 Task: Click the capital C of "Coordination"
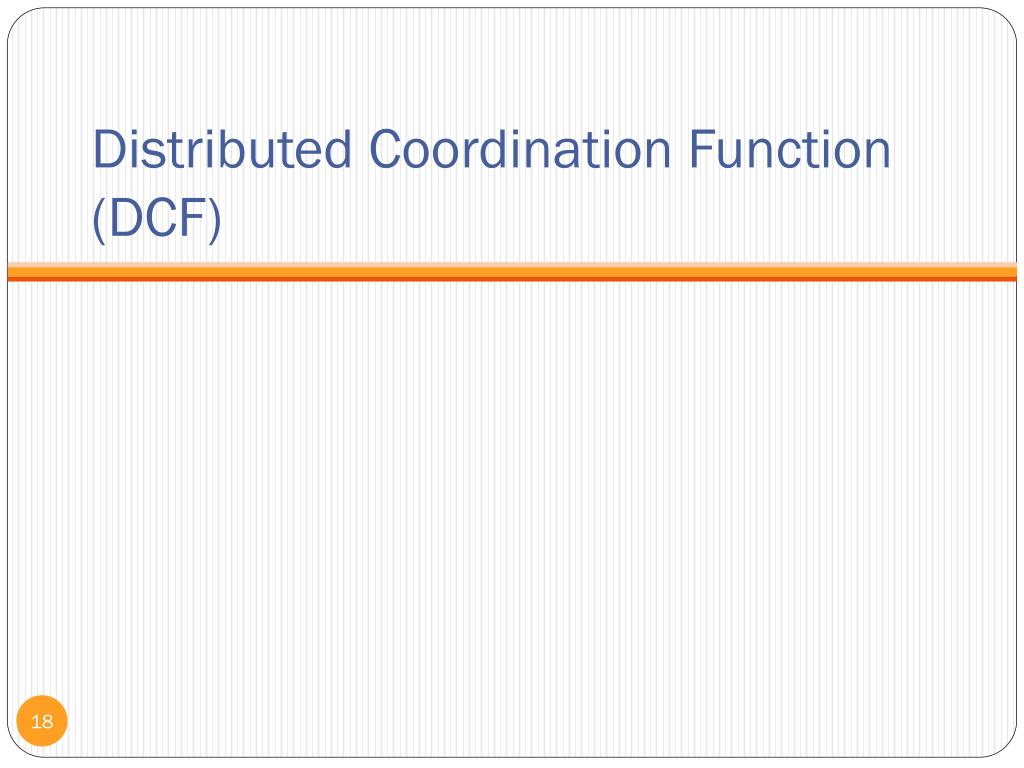[x=385, y=150]
